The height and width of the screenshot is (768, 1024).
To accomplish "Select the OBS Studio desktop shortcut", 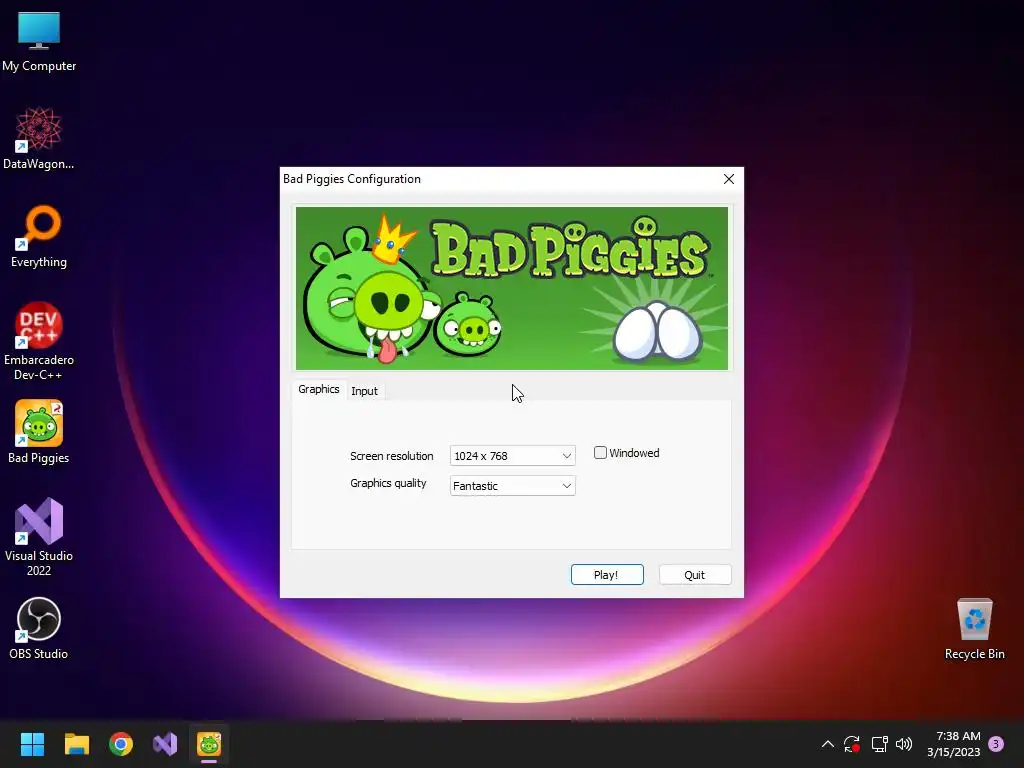I will pyautogui.click(x=39, y=628).
